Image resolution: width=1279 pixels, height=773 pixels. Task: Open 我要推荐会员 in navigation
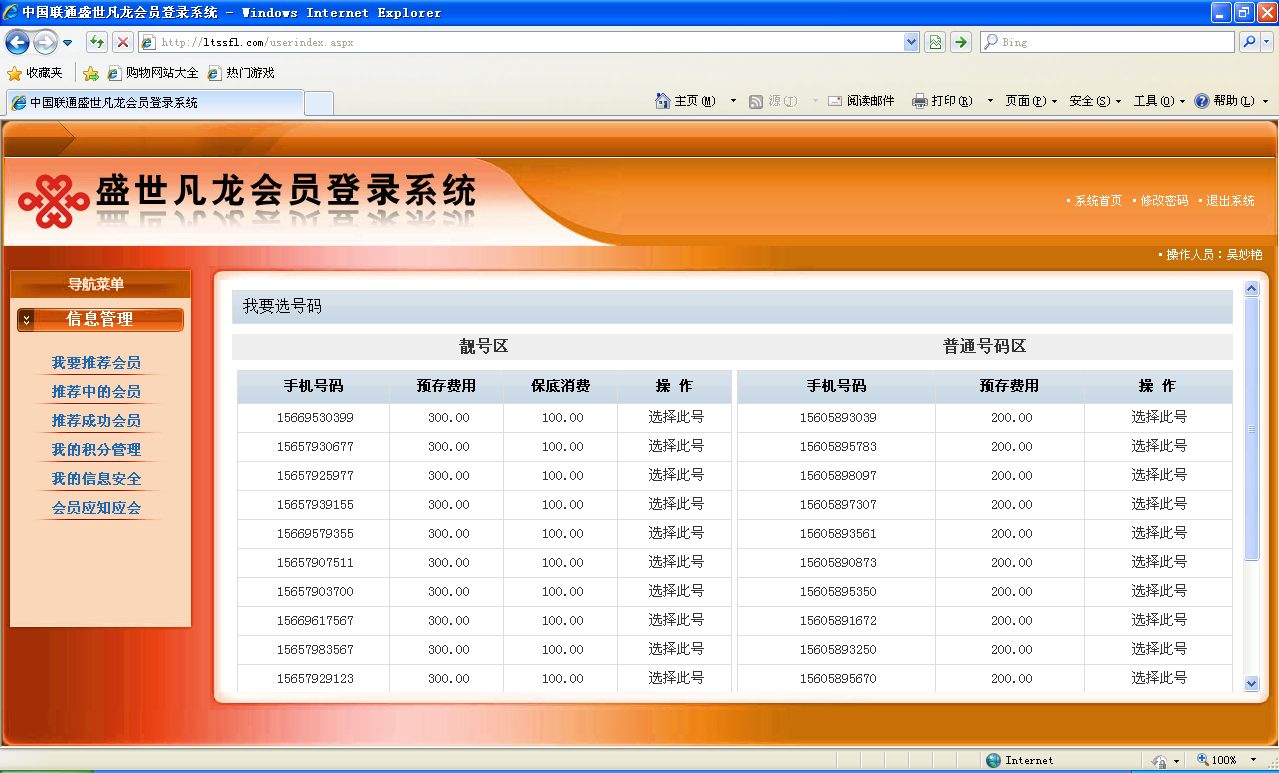coord(96,363)
